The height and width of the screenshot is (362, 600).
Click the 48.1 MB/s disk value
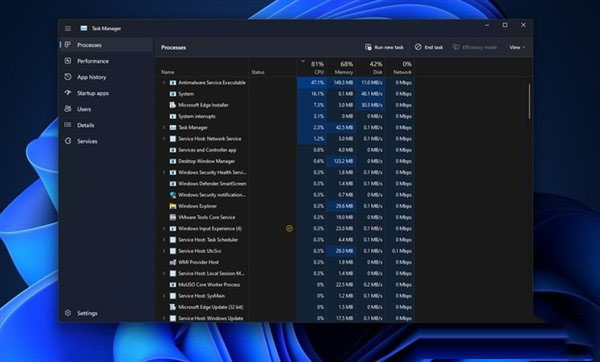pos(372,94)
